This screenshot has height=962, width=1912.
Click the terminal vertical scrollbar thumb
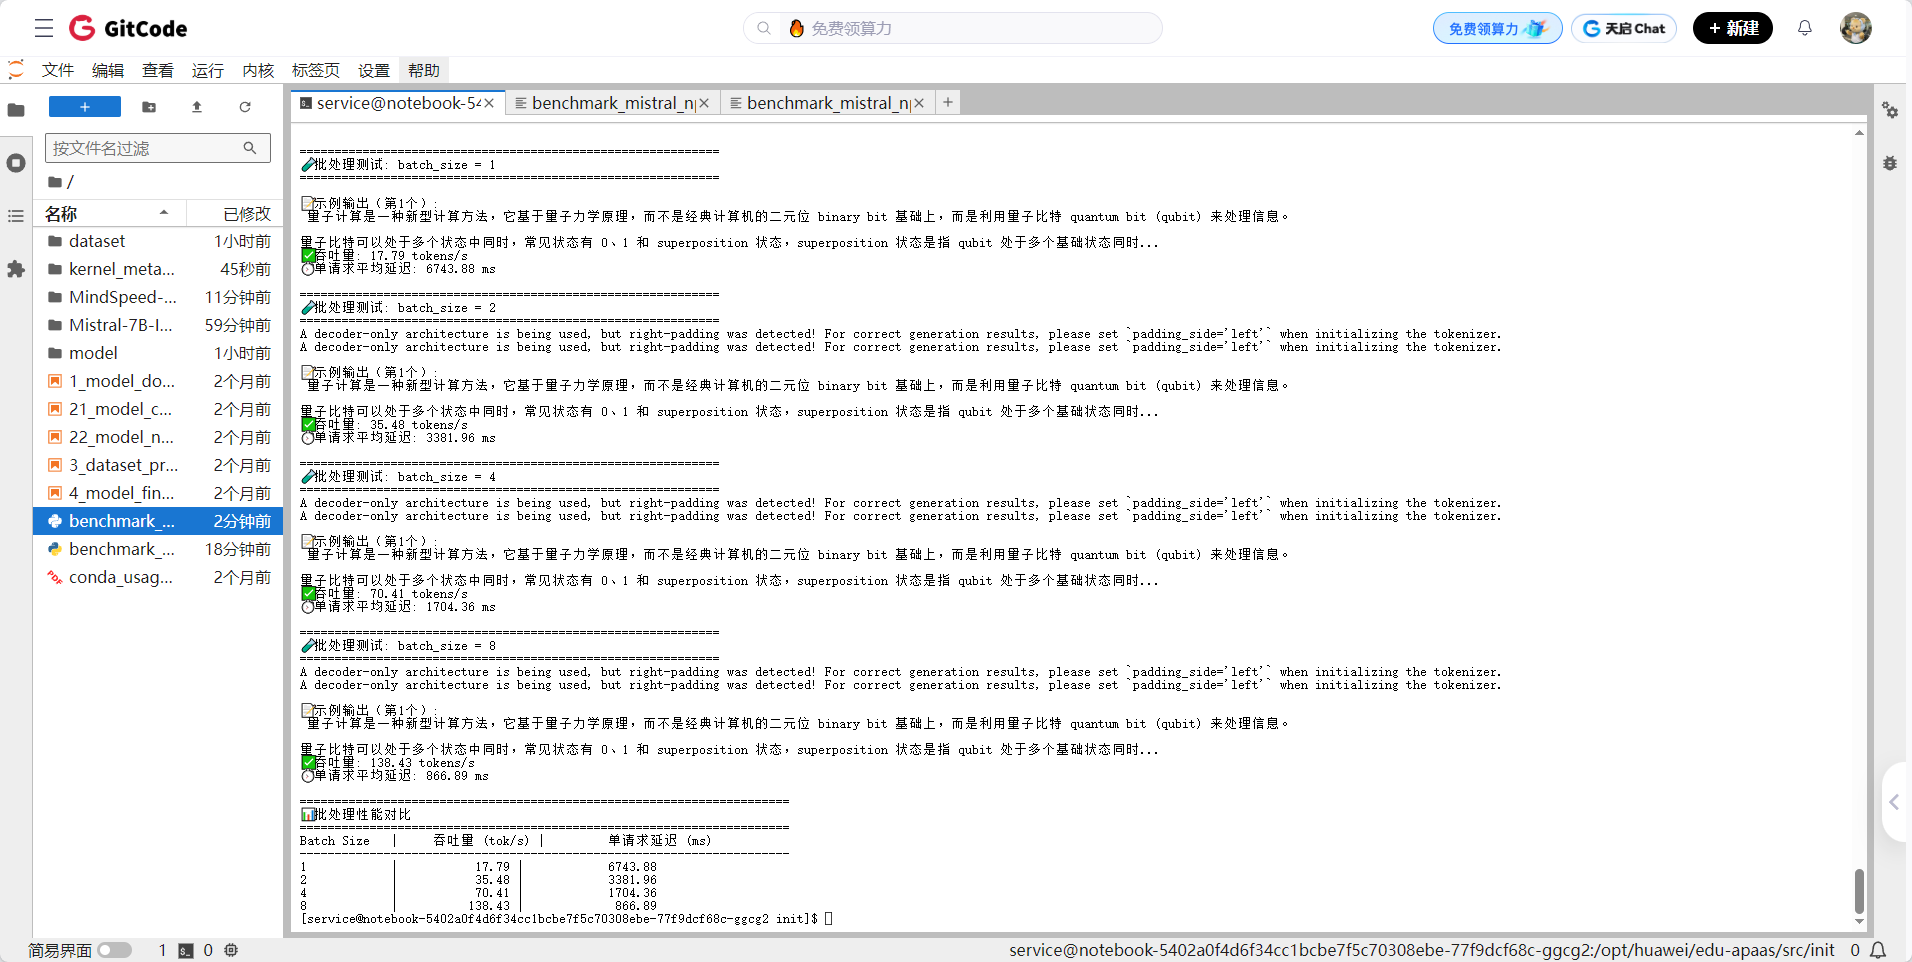[1859, 890]
